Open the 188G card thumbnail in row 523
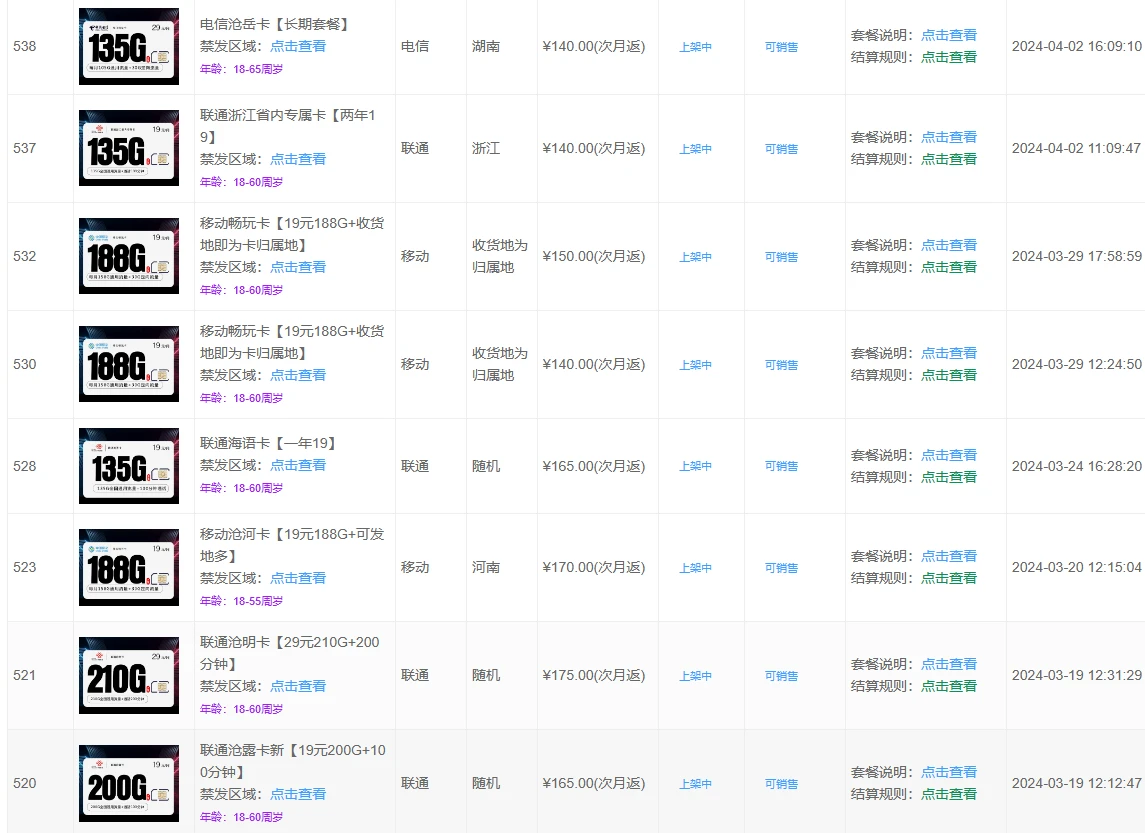The width and height of the screenshot is (1145, 833). click(x=129, y=567)
